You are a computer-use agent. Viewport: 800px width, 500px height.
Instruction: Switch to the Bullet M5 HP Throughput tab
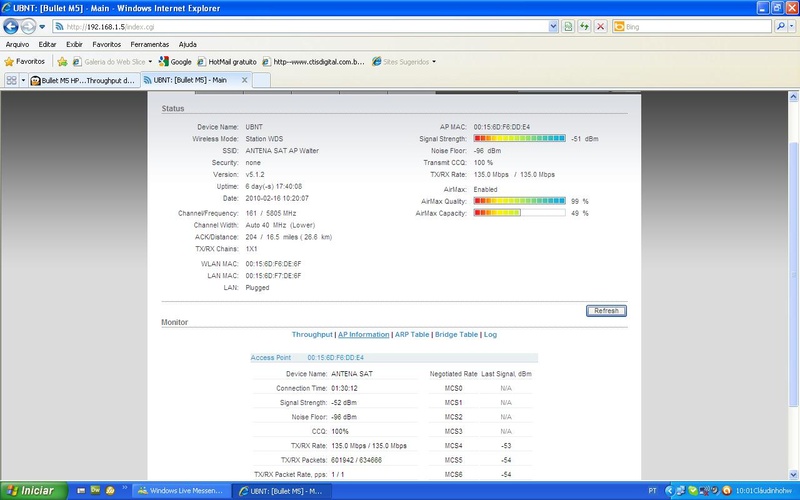click(x=84, y=80)
